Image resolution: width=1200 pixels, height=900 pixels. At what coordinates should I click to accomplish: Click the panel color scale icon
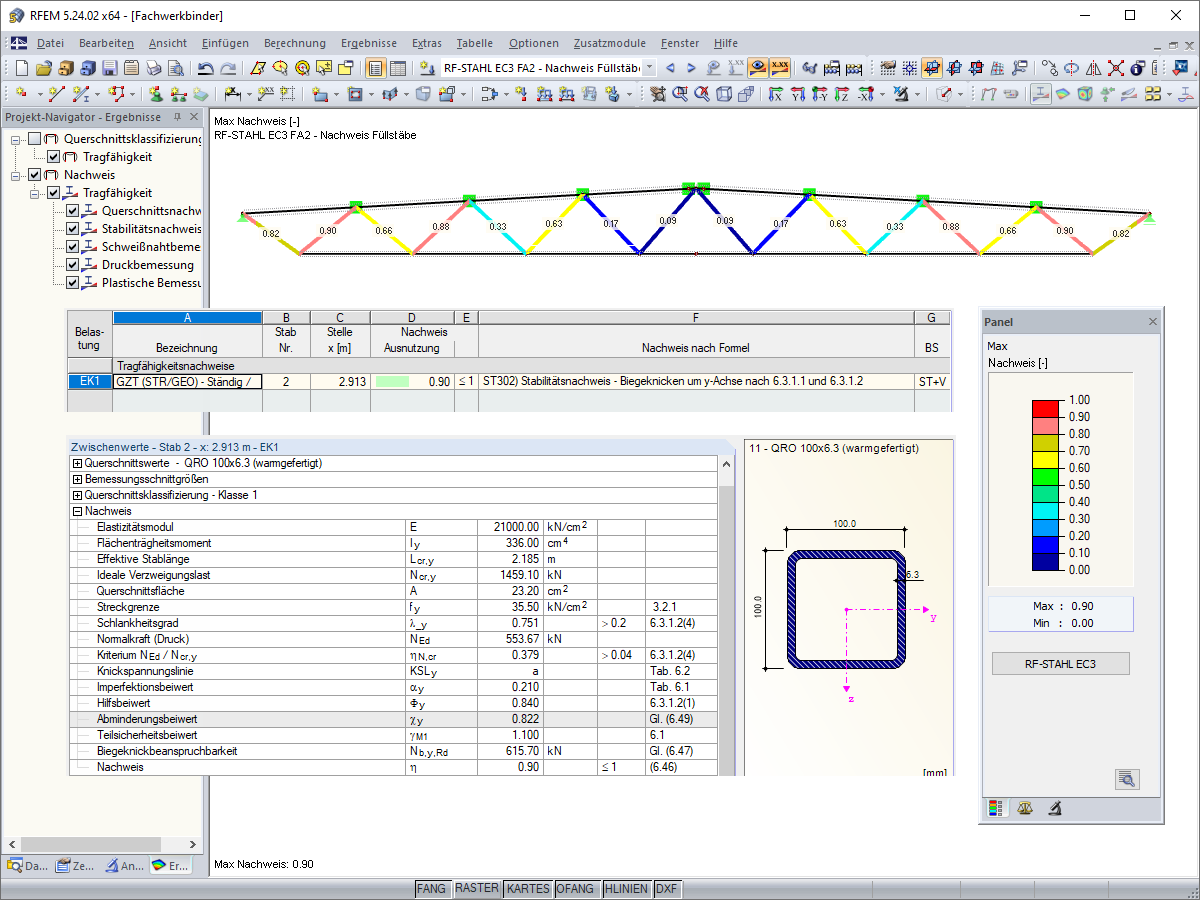(995, 808)
